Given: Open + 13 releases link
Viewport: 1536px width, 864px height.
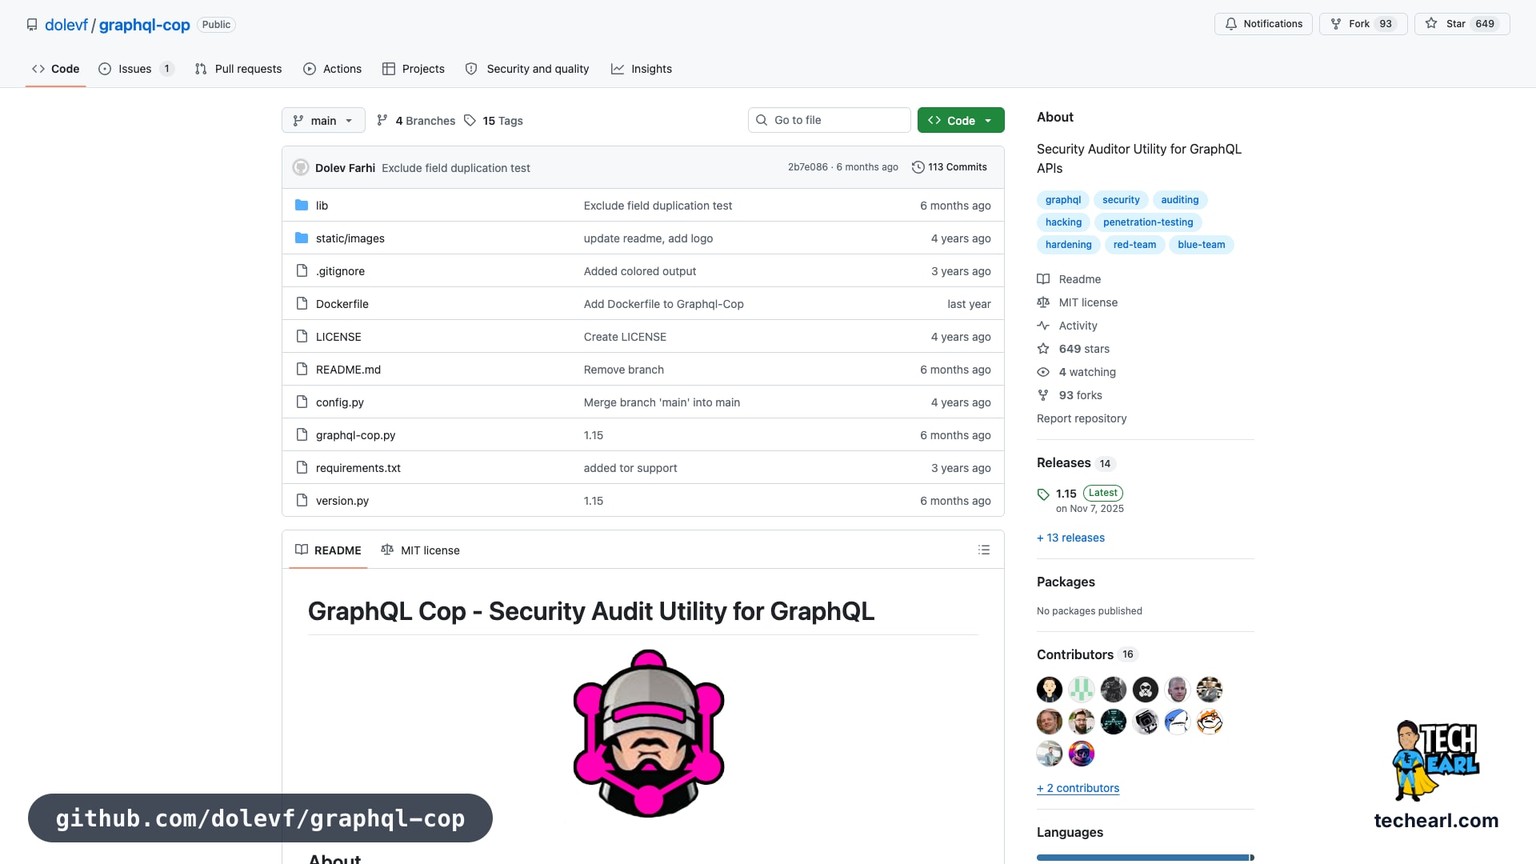Looking at the screenshot, I should [1071, 538].
